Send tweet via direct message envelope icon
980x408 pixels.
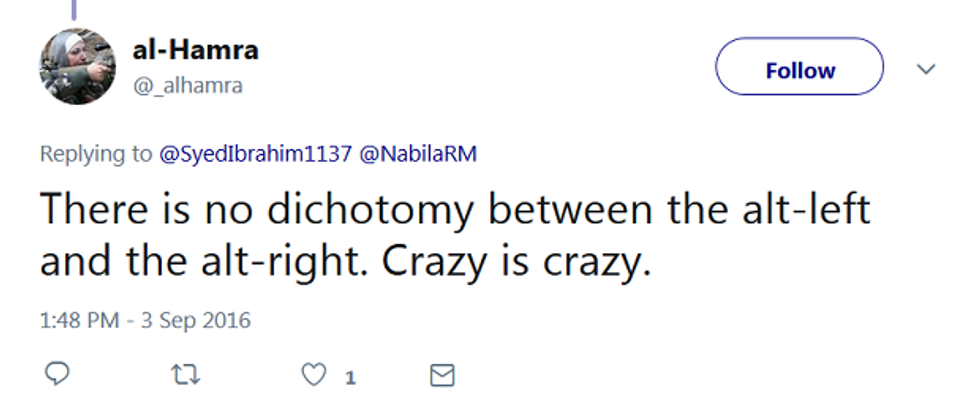[441, 375]
